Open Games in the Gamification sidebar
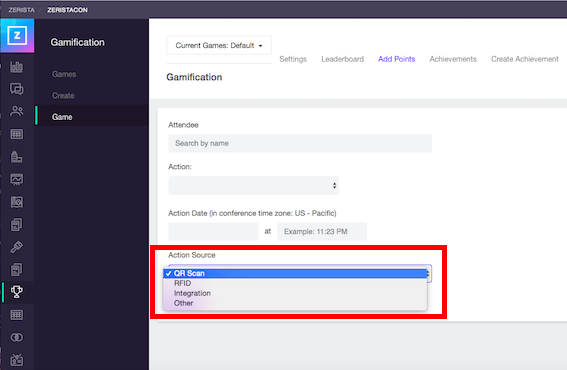This screenshot has height=370, width=567. pyautogui.click(x=64, y=74)
